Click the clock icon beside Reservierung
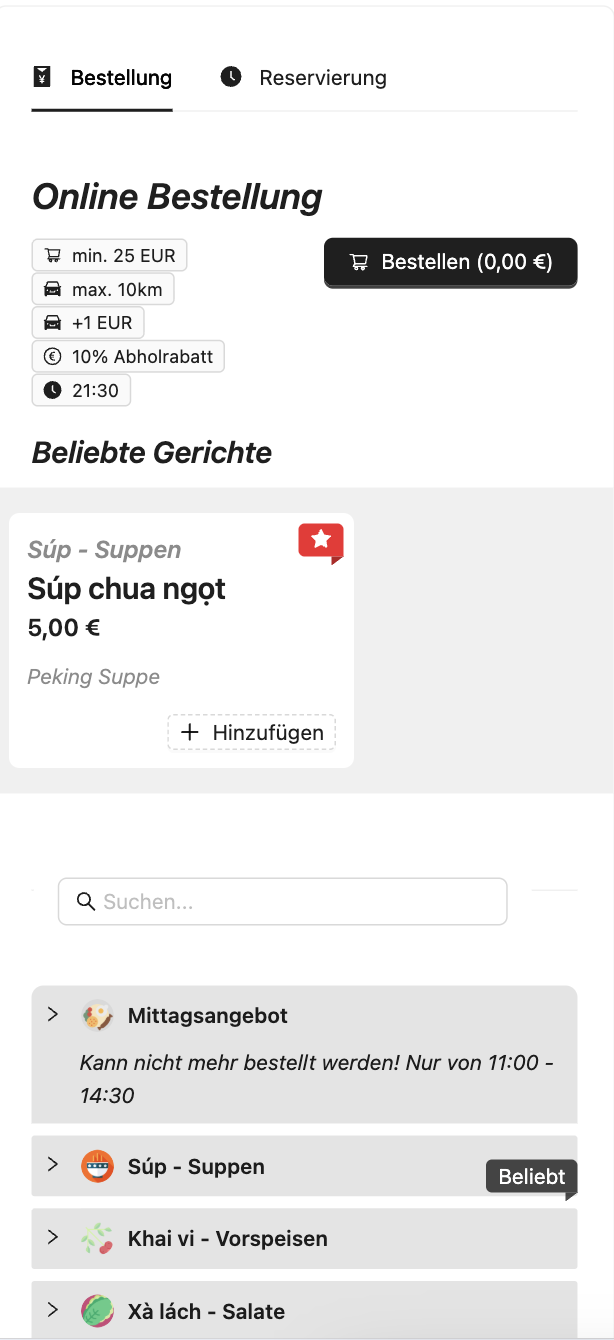 228,76
